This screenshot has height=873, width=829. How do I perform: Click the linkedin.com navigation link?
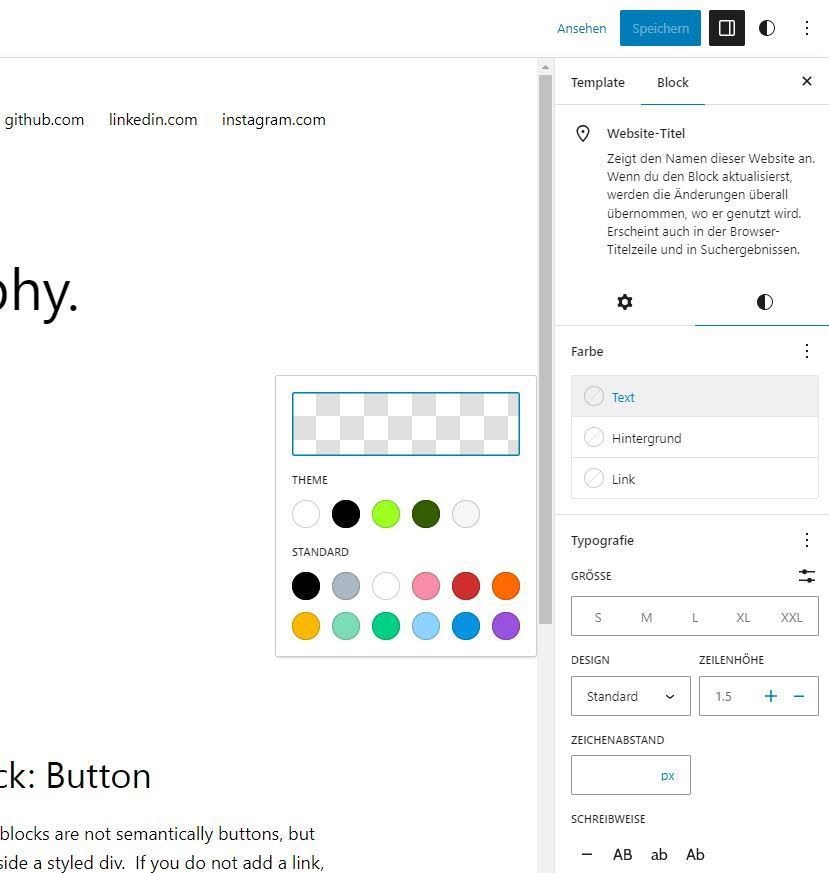click(x=153, y=120)
